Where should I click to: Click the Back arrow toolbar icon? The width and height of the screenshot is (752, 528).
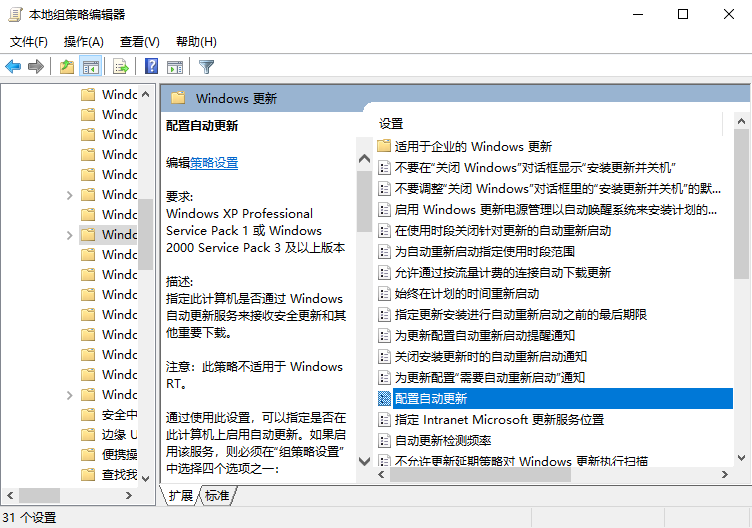point(13,66)
